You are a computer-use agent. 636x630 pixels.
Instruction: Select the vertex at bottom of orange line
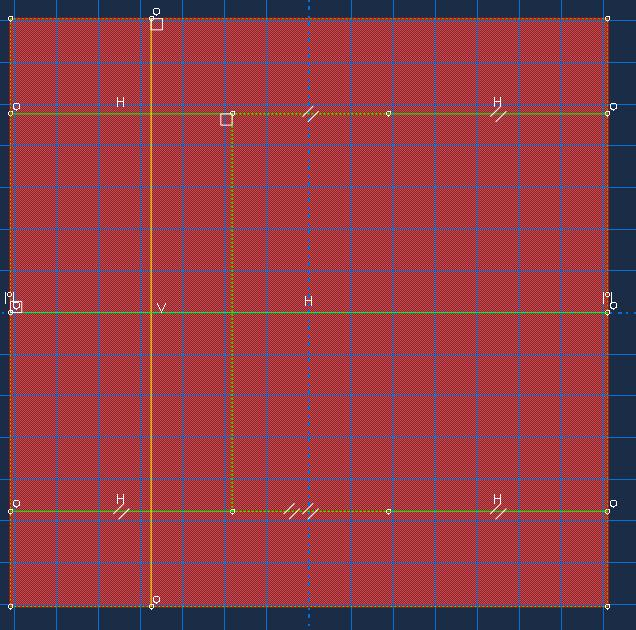[151, 606]
